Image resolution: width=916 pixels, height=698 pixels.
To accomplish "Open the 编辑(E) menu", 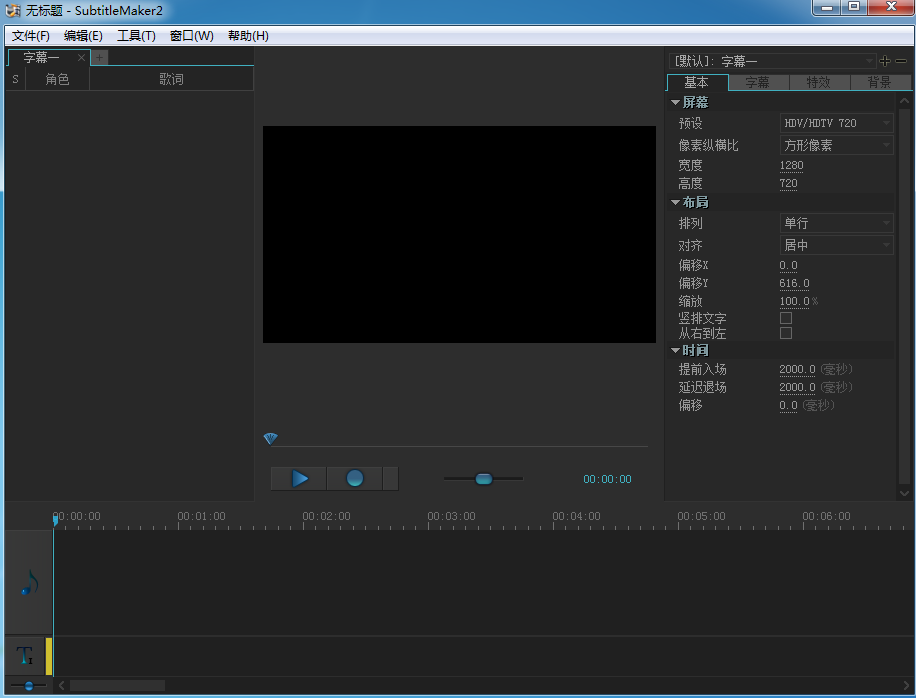I will 83,36.
